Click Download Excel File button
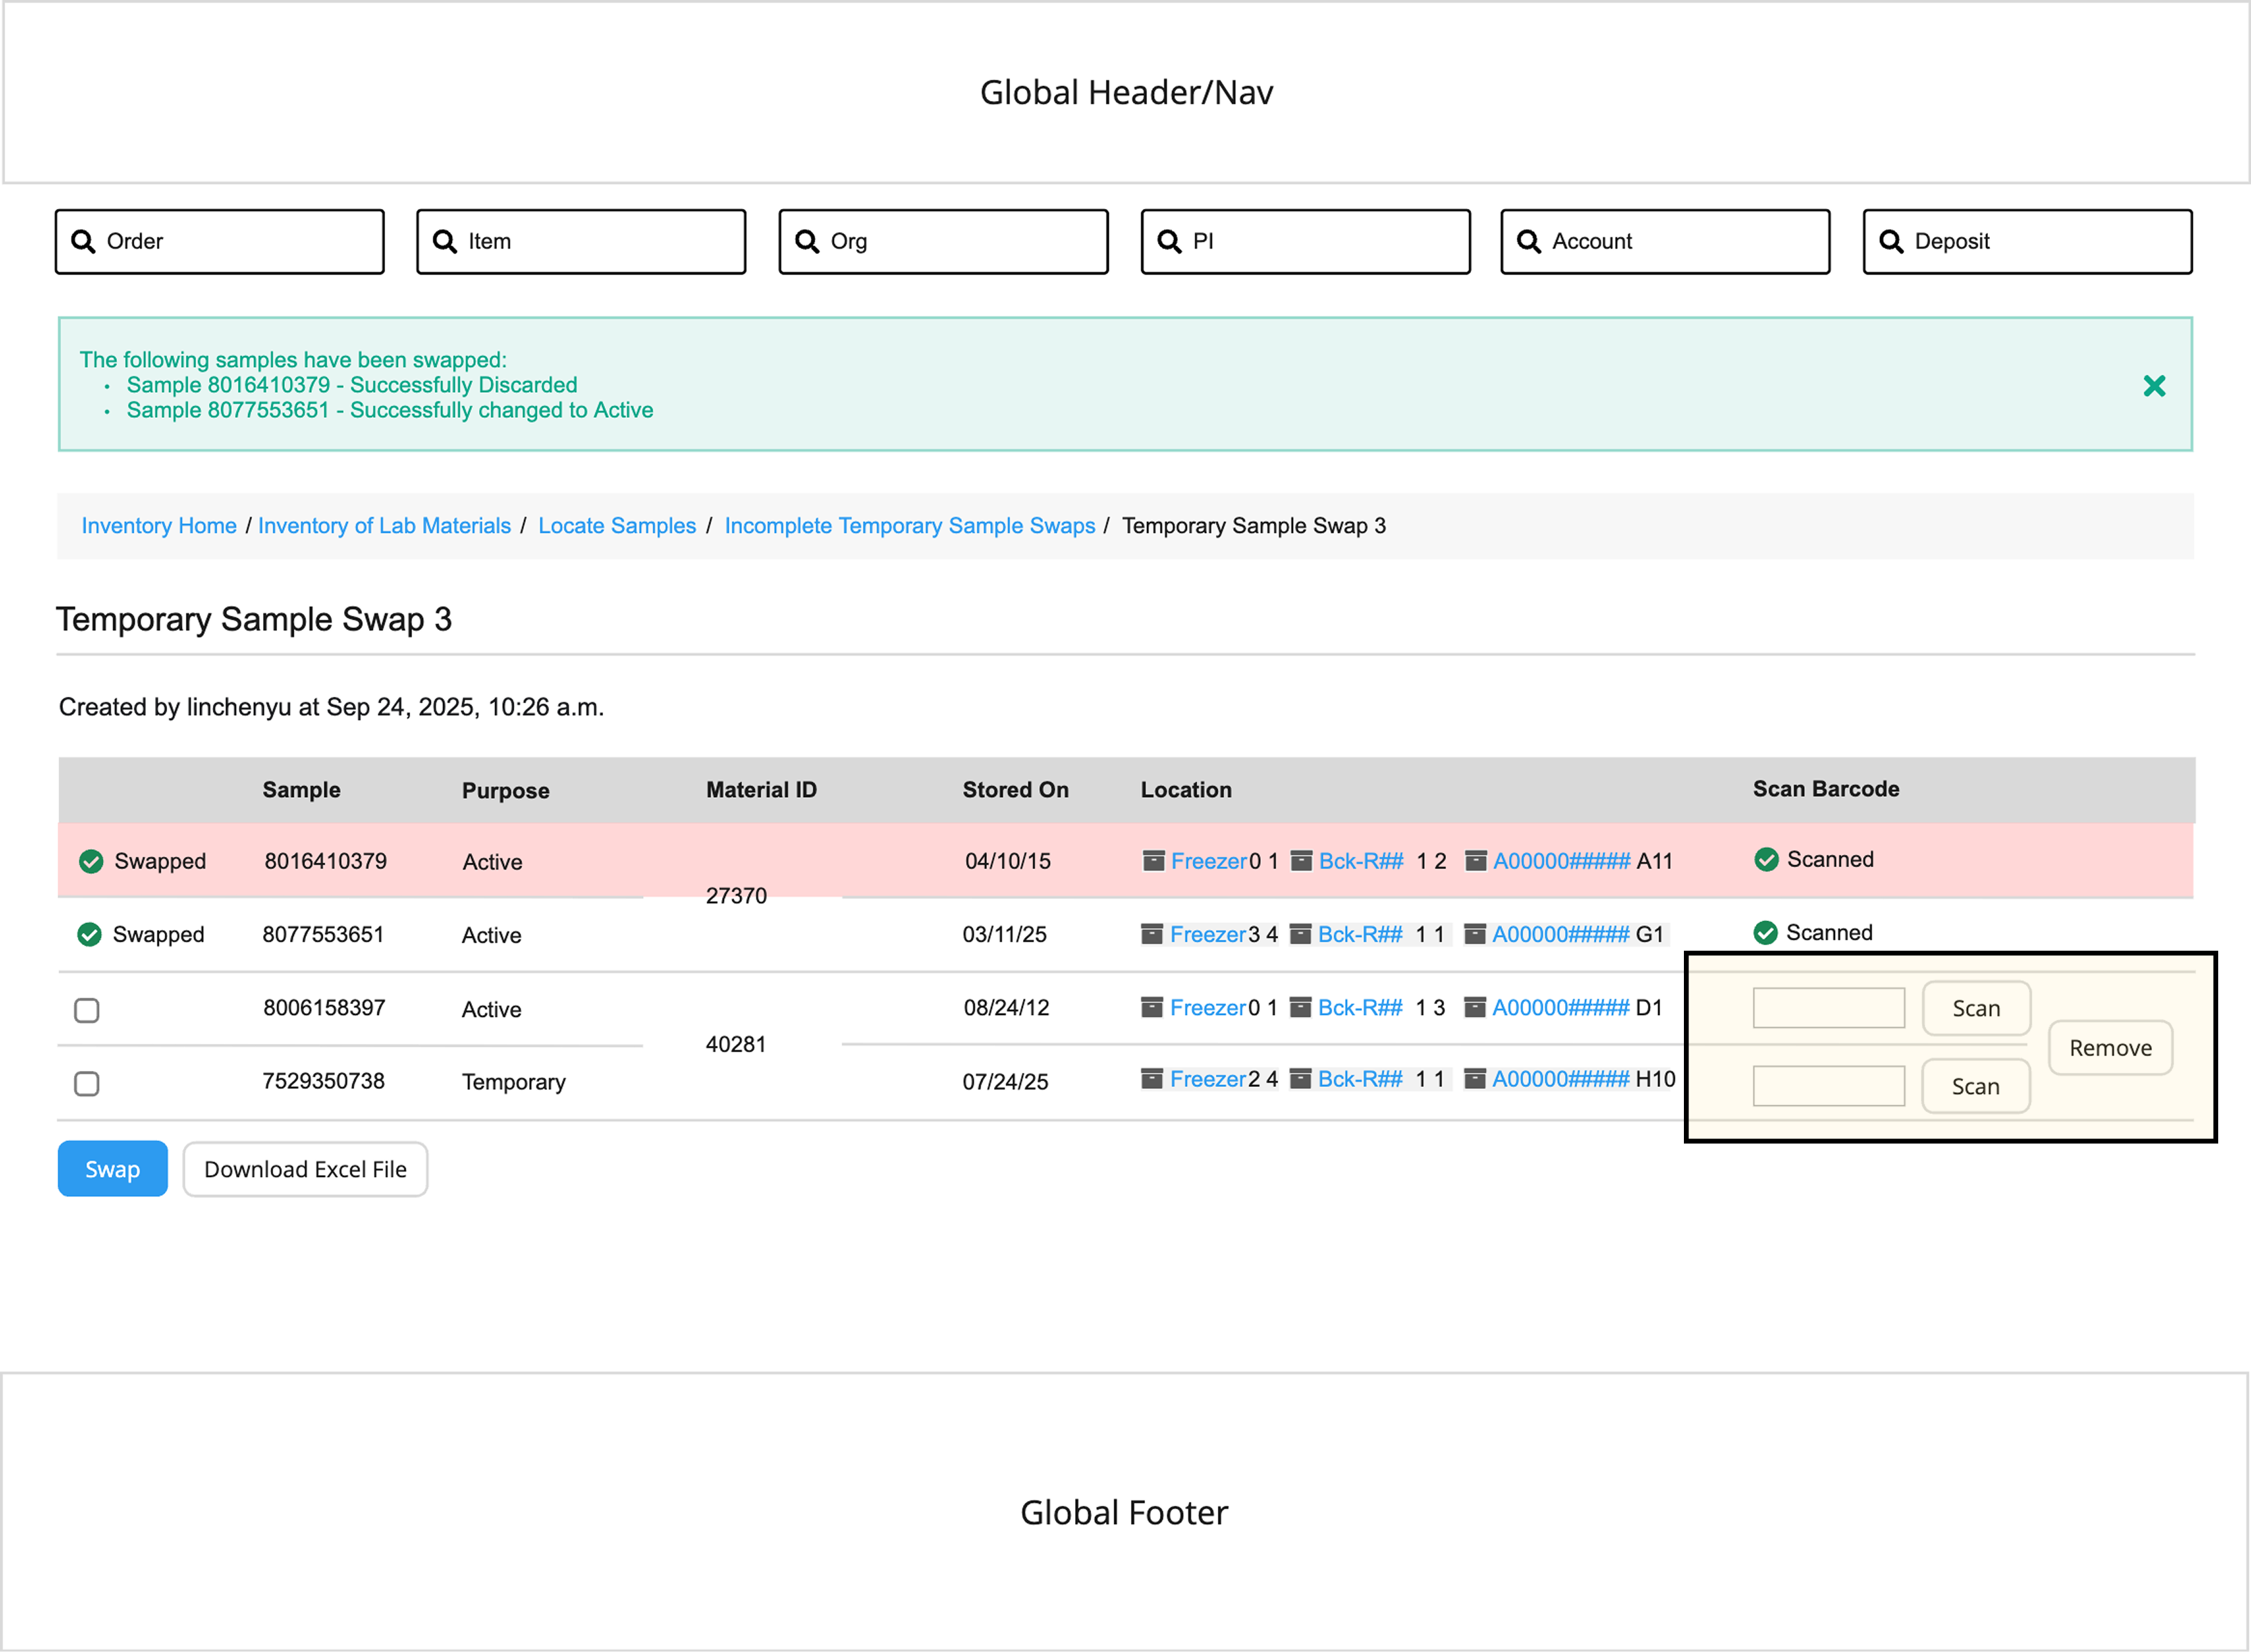Image resolution: width=2251 pixels, height=1652 pixels. [x=305, y=1169]
